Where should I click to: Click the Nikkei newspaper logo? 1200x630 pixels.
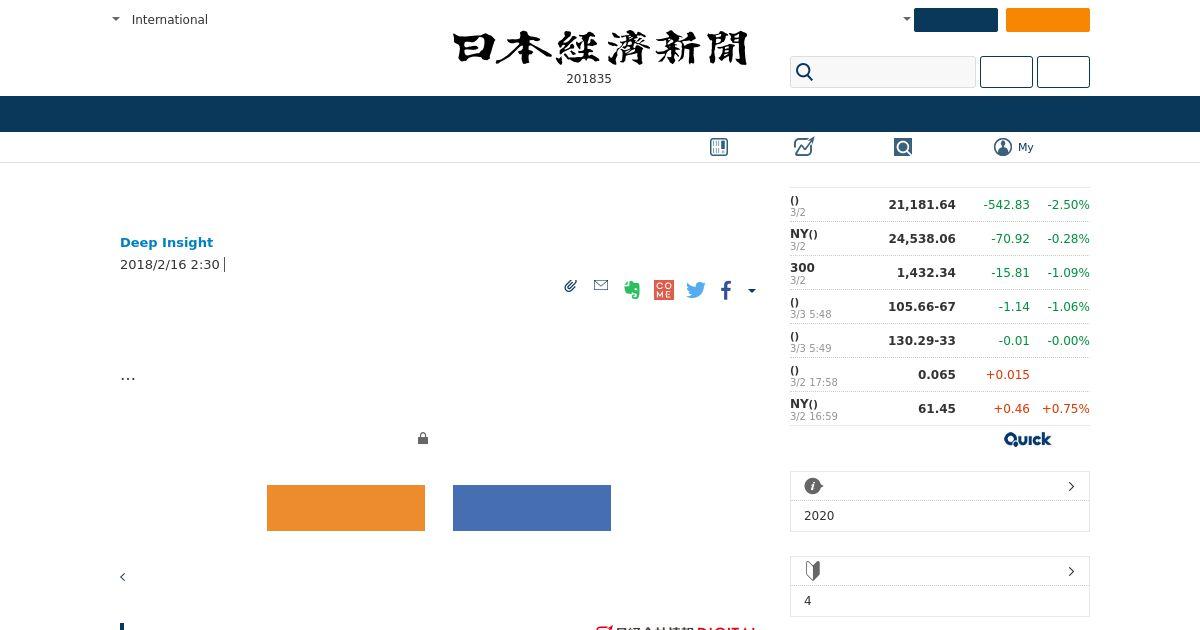600,48
